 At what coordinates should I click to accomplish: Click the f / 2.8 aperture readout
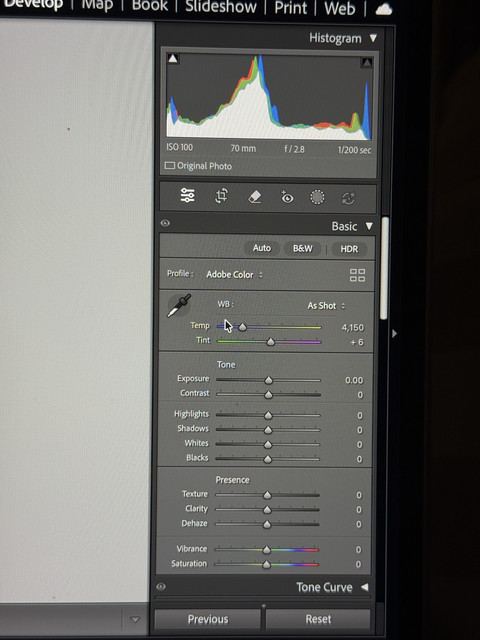click(x=294, y=149)
